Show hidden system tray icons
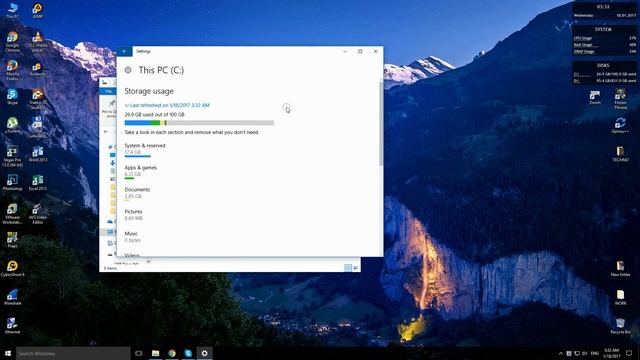 (561, 353)
